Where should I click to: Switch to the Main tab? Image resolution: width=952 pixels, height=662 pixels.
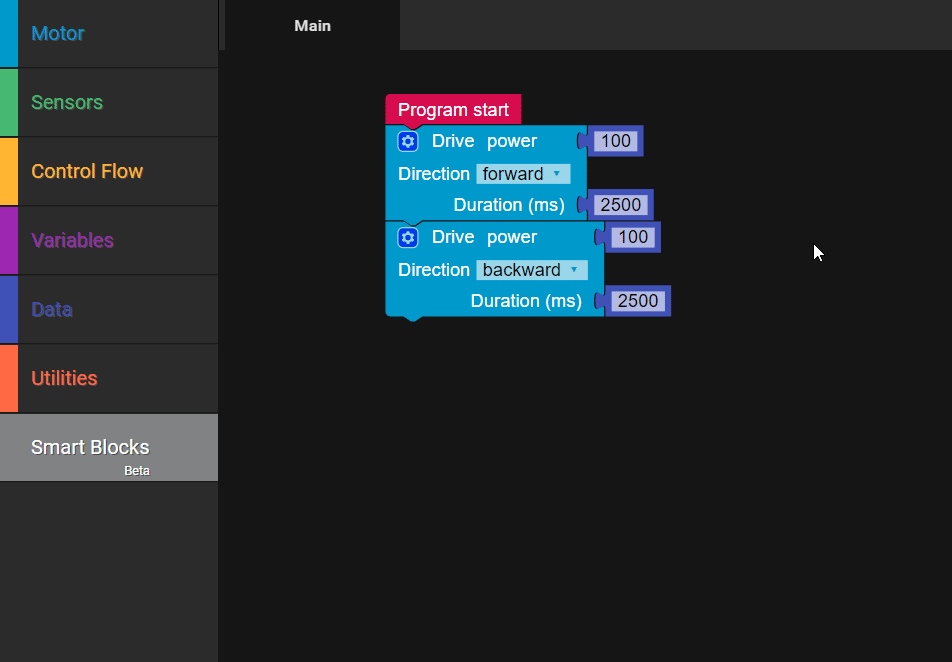313,26
